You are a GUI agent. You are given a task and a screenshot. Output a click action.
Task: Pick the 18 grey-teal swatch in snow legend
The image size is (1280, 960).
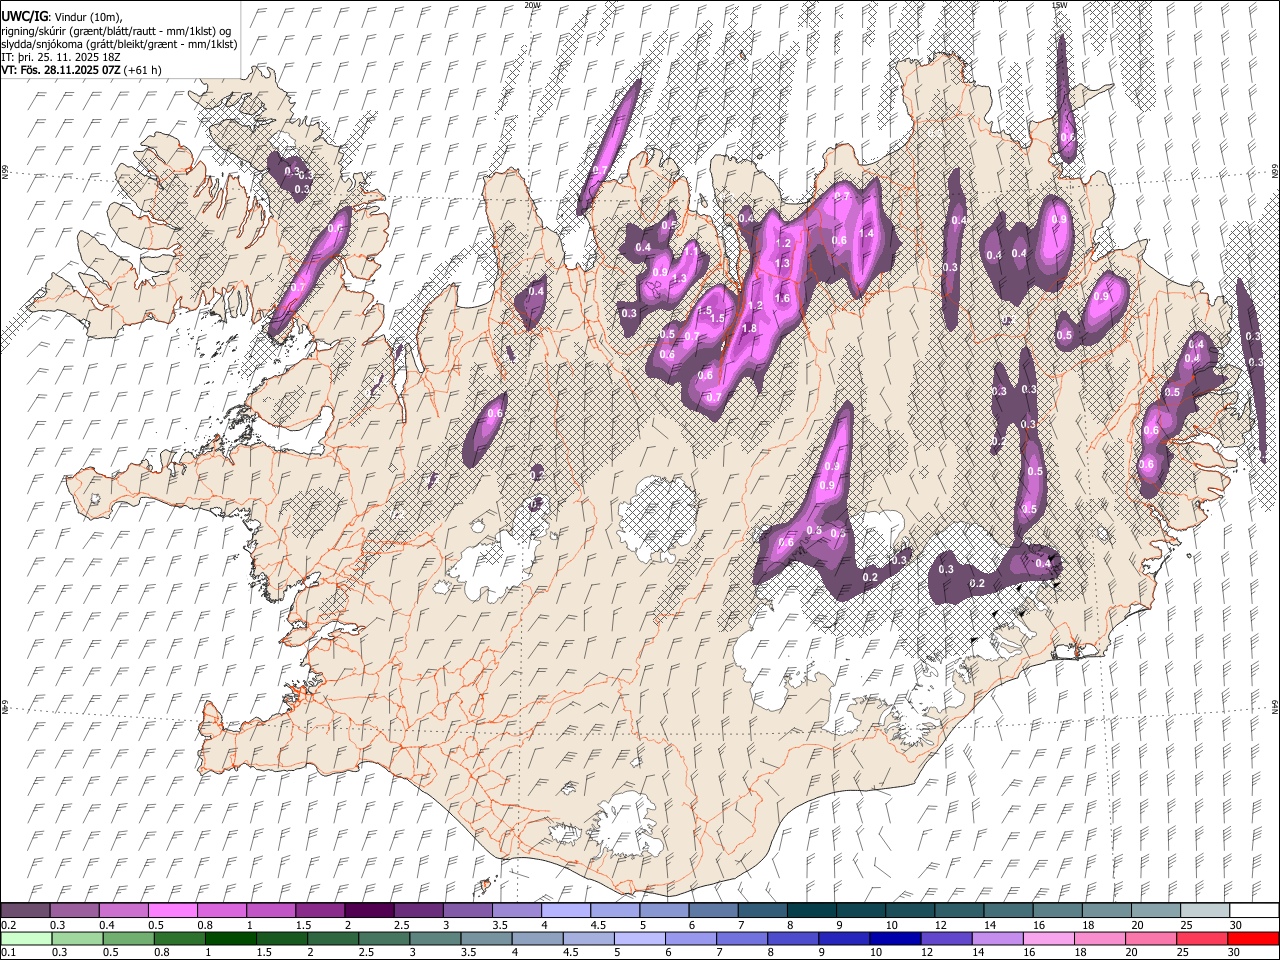1106,911
